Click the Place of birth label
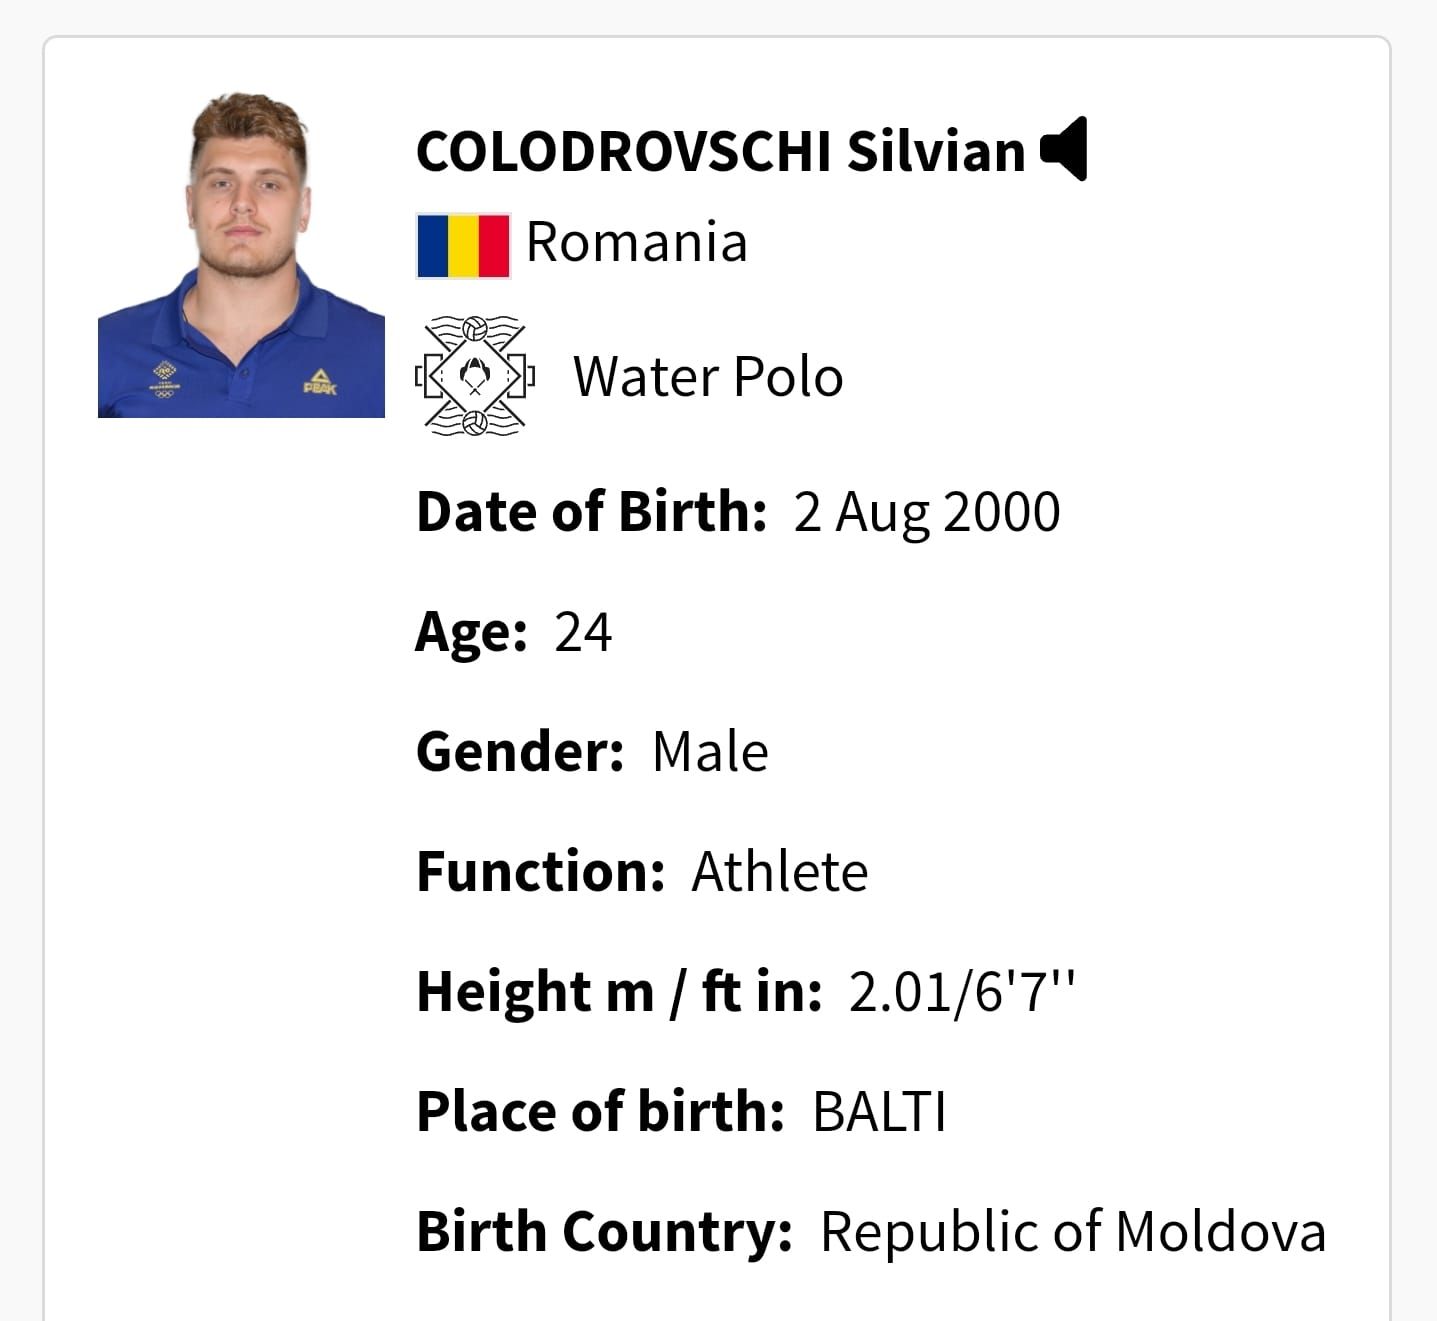Screen dimensions: 1437x1321 point(600,1112)
